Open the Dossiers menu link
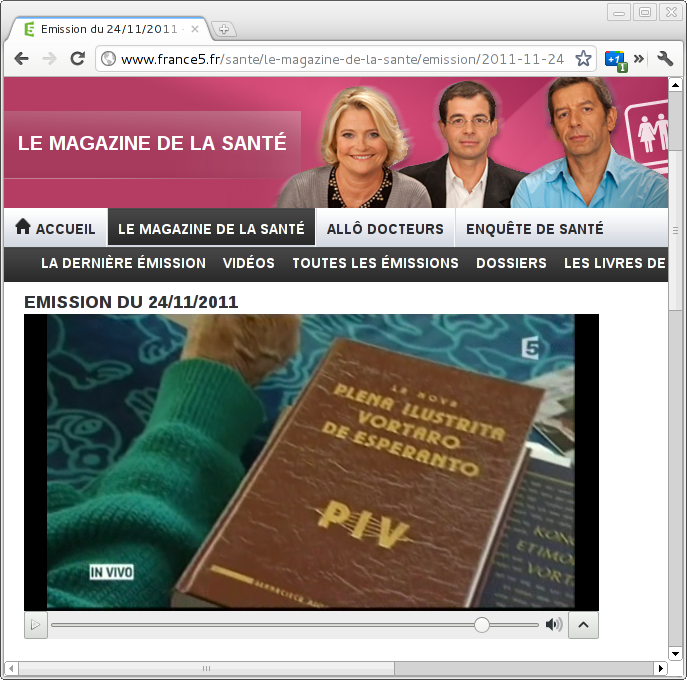 pyautogui.click(x=511, y=263)
